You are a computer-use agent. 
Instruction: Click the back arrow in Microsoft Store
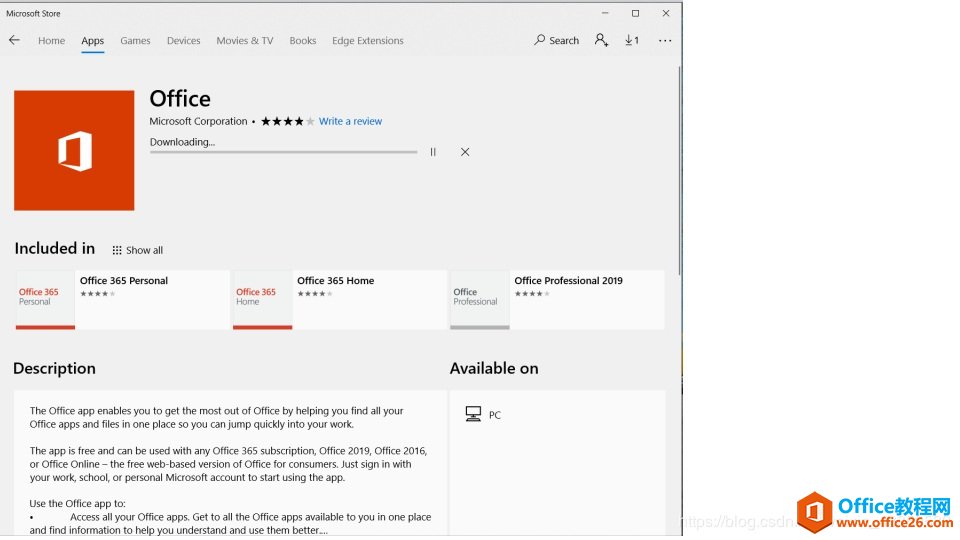point(14,40)
